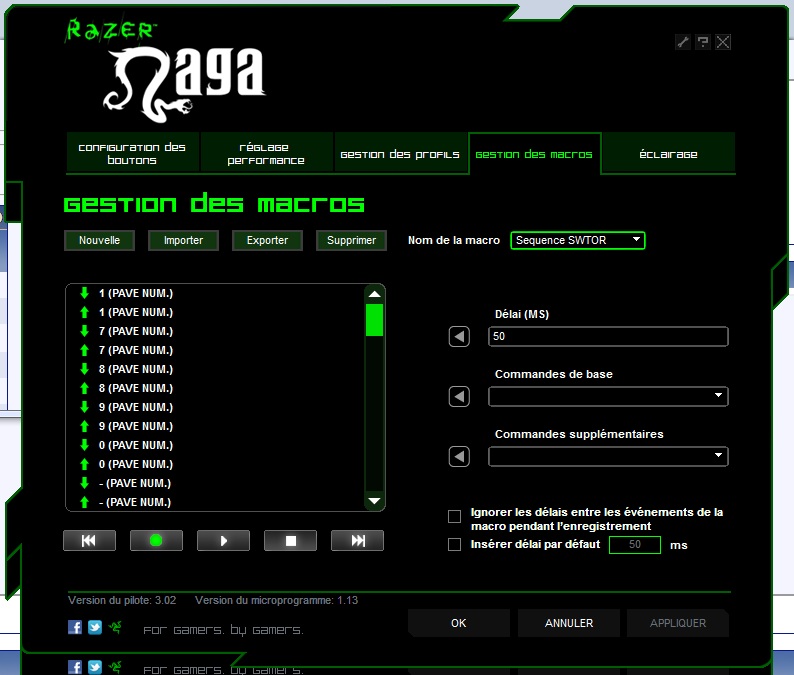Click Délai (MS) input field
This screenshot has height=675, width=794.
point(608,337)
